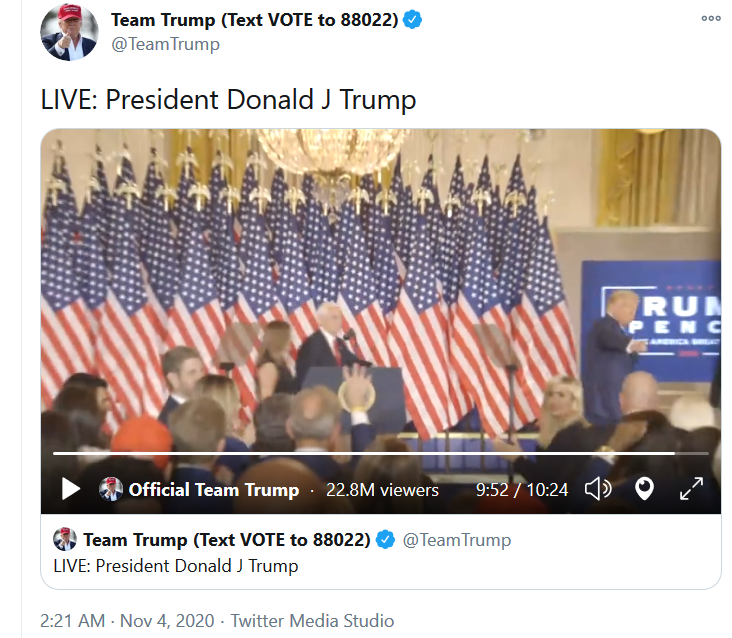Play the video with the play button
Viewport: 732px width, 638px height.
(70, 489)
